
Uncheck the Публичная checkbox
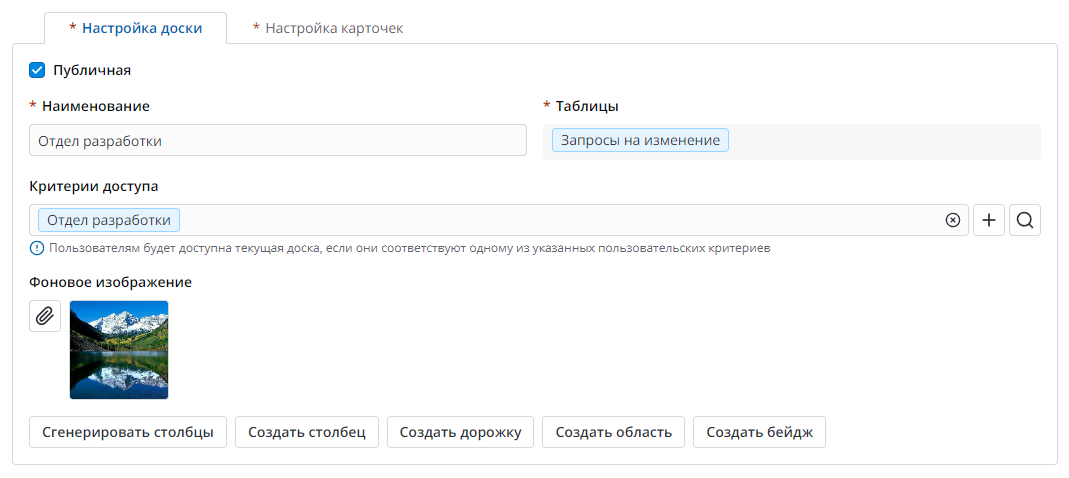[37, 70]
